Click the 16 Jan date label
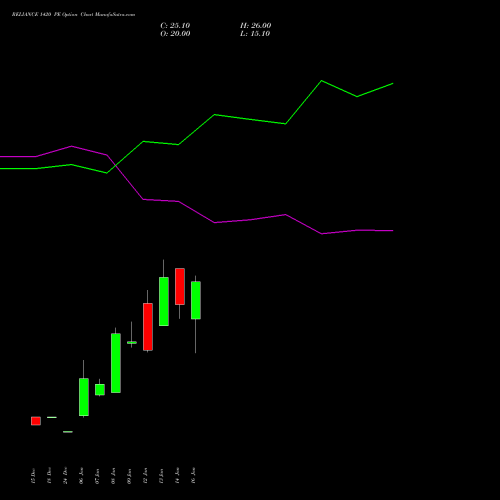The width and height of the screenshot is (500, 500). [x=193, y=476]
